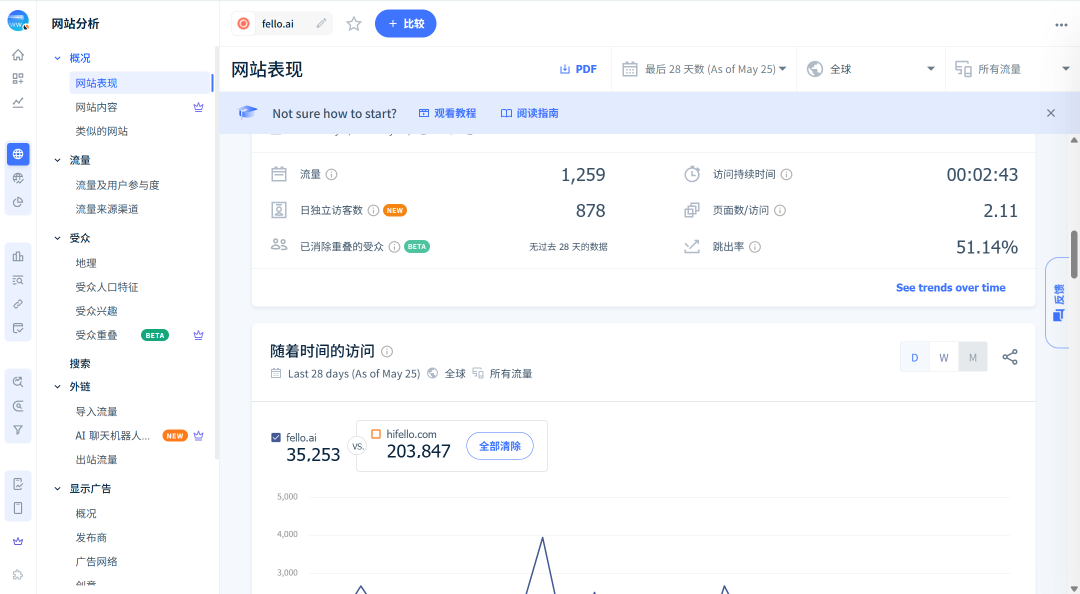
Task: Click the purple crown upgrade icon in rail
Action: point(18,542)
